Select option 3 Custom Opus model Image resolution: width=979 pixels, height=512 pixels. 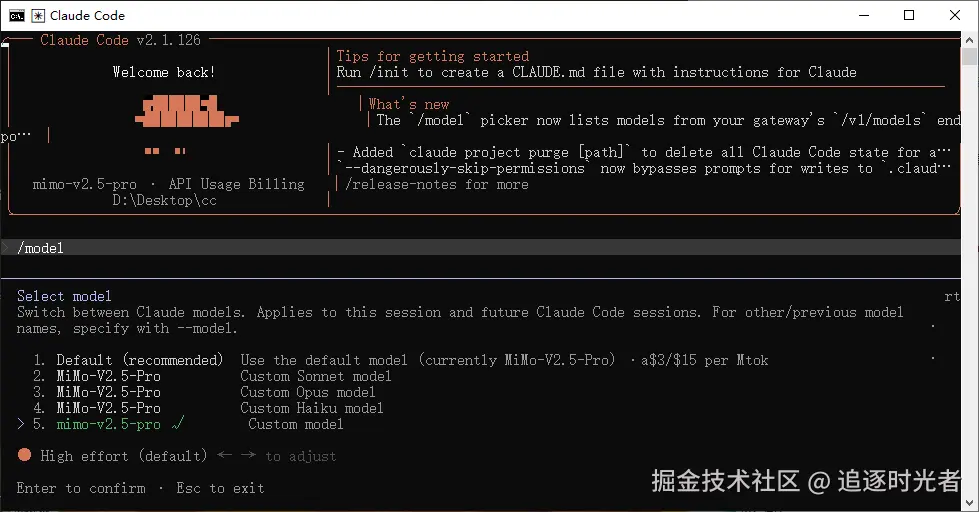204,392
